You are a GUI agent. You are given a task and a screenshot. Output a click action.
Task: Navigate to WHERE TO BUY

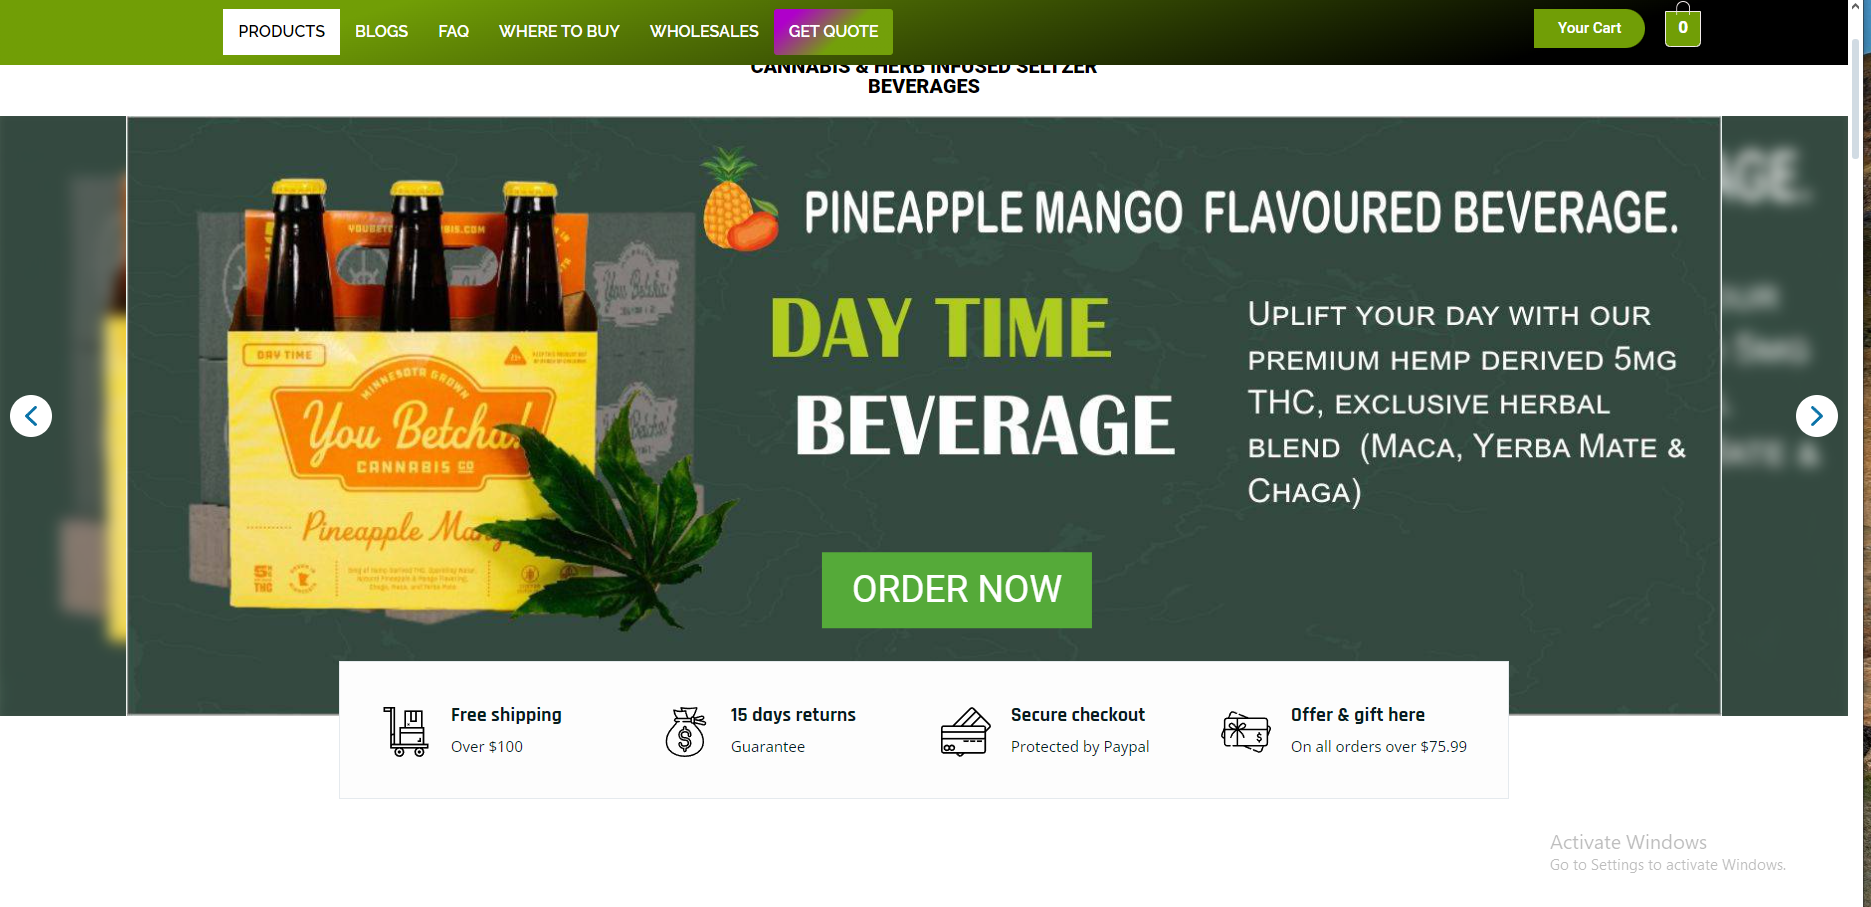tap(559, 32)
